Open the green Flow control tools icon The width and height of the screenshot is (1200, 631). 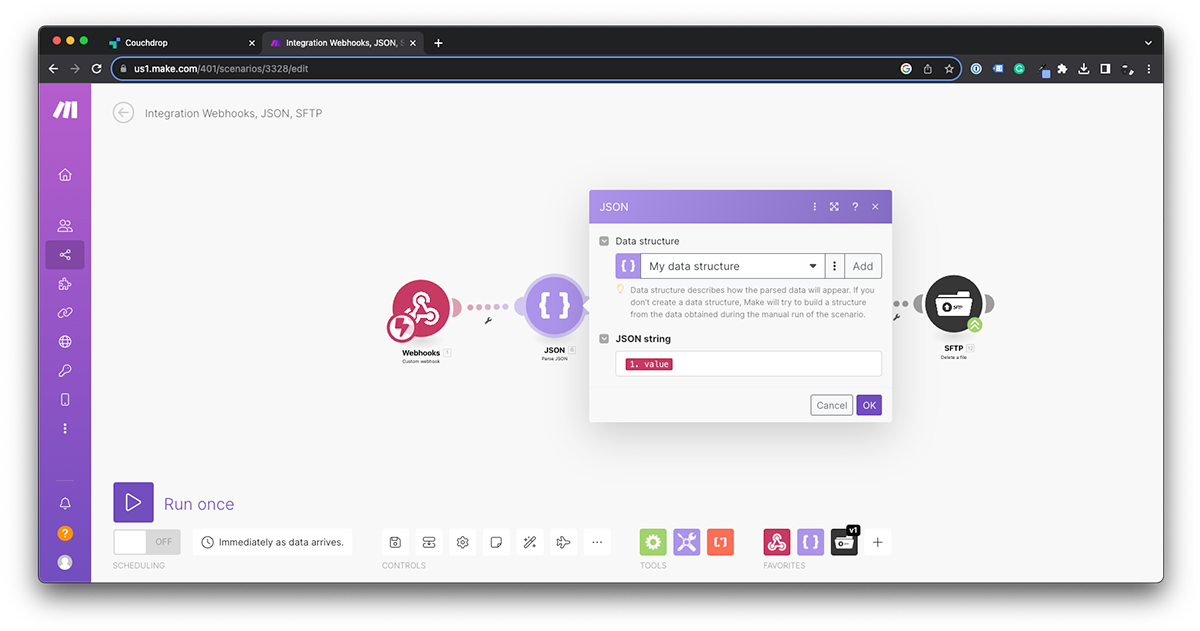(x=653, y=542)
